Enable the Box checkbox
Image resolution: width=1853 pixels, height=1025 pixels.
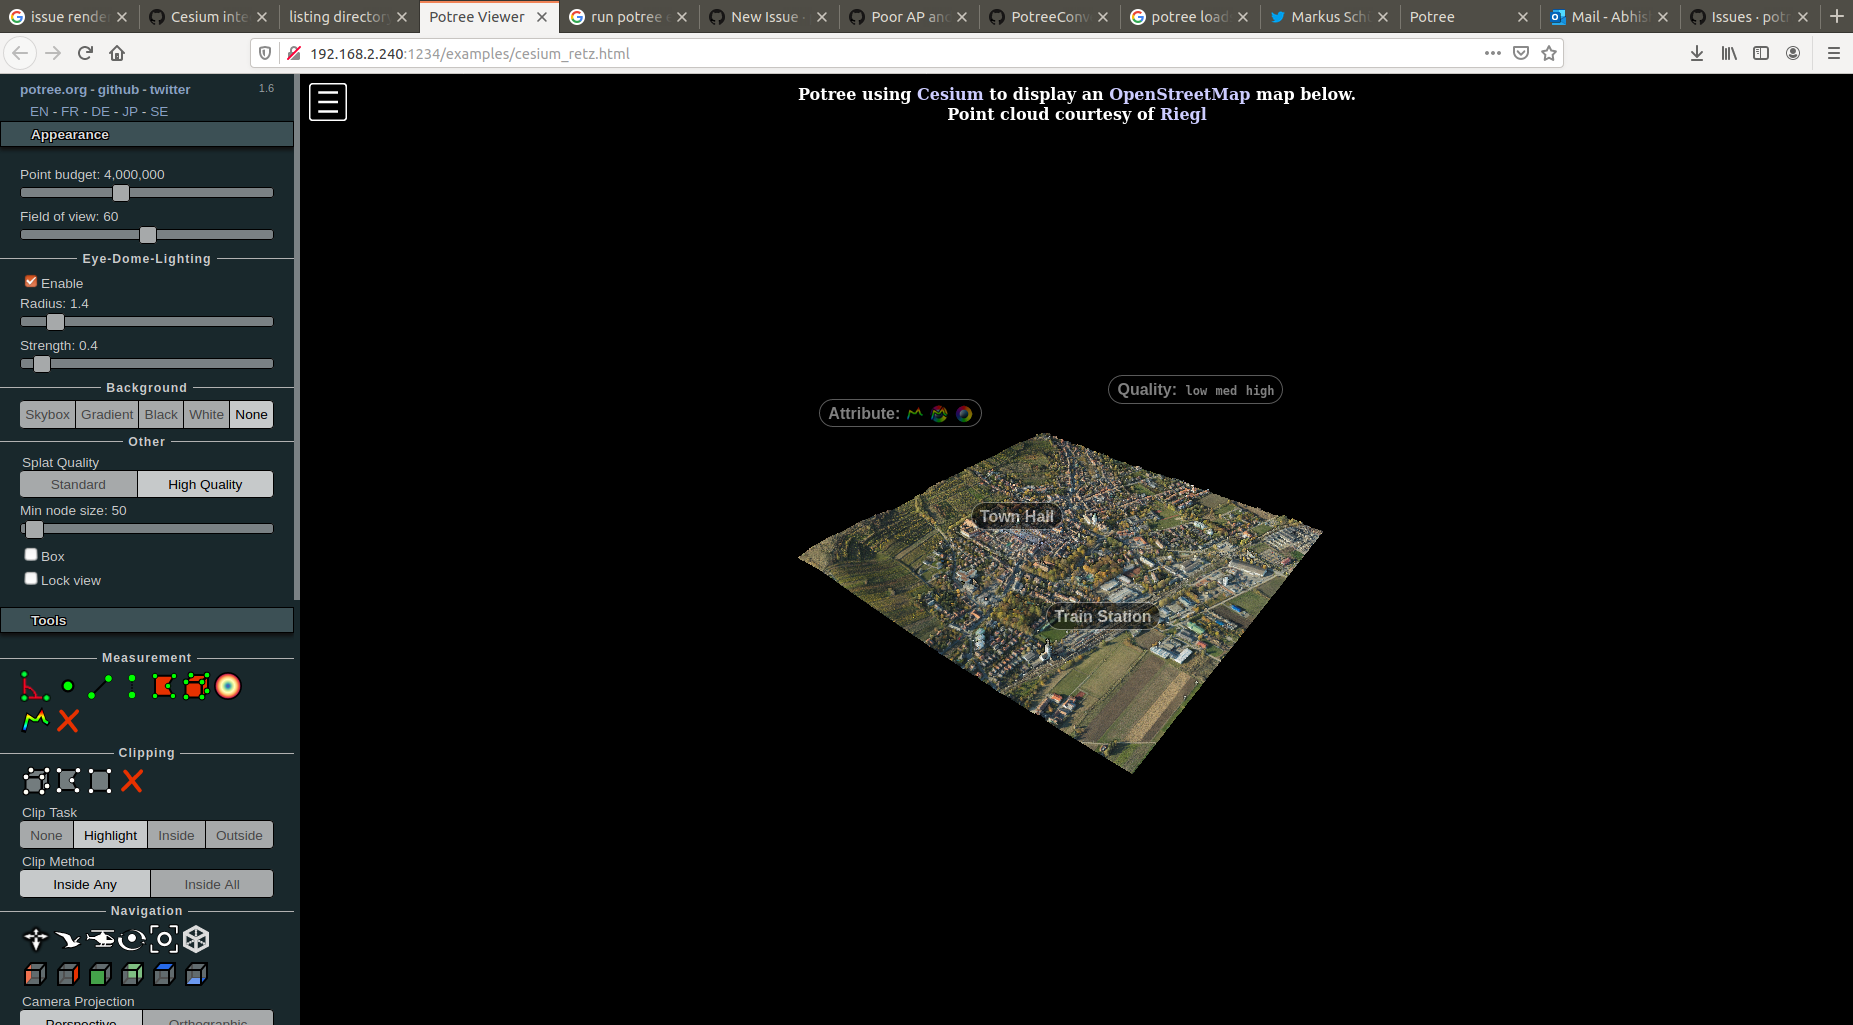pos(31,554)
